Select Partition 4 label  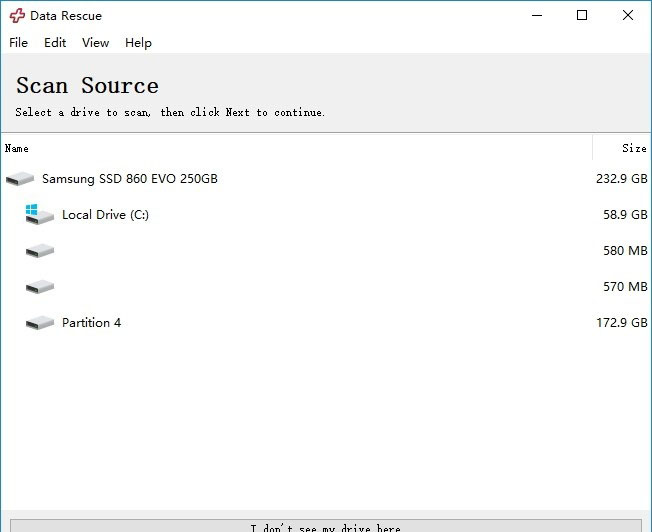(x=91, y=323)
